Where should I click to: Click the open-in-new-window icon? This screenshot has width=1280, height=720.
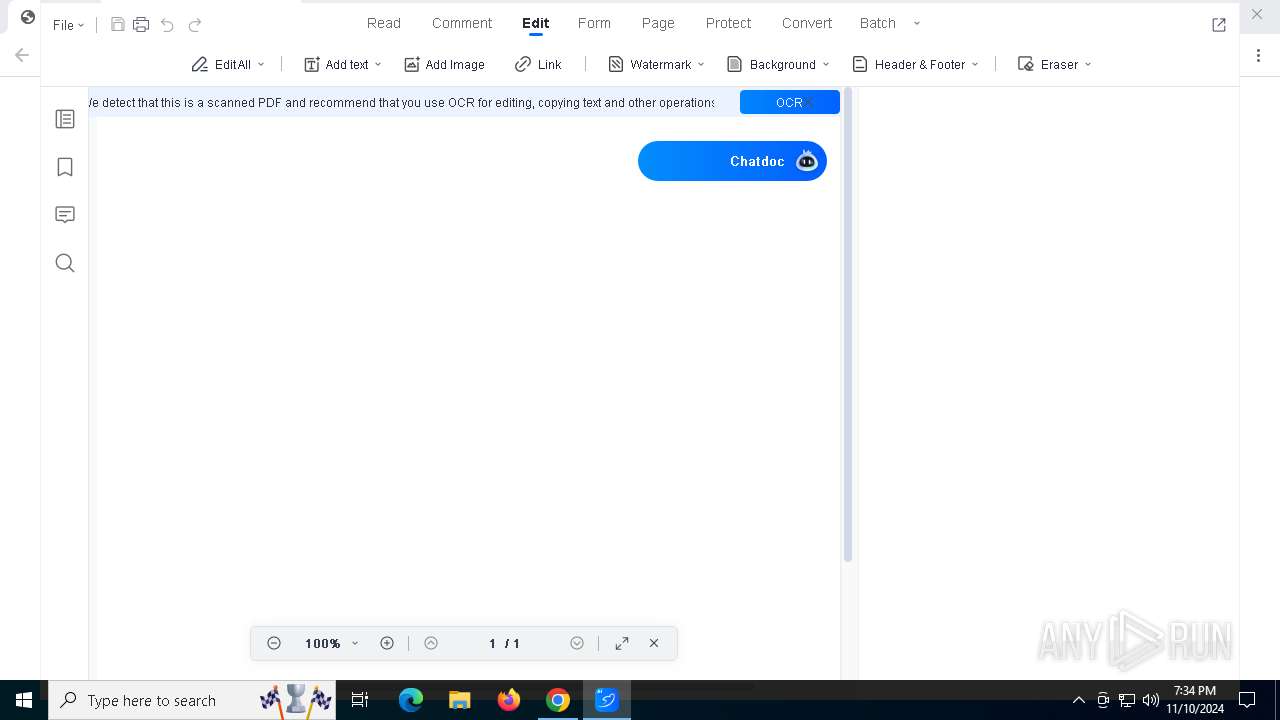click(x=1219, y=25)
